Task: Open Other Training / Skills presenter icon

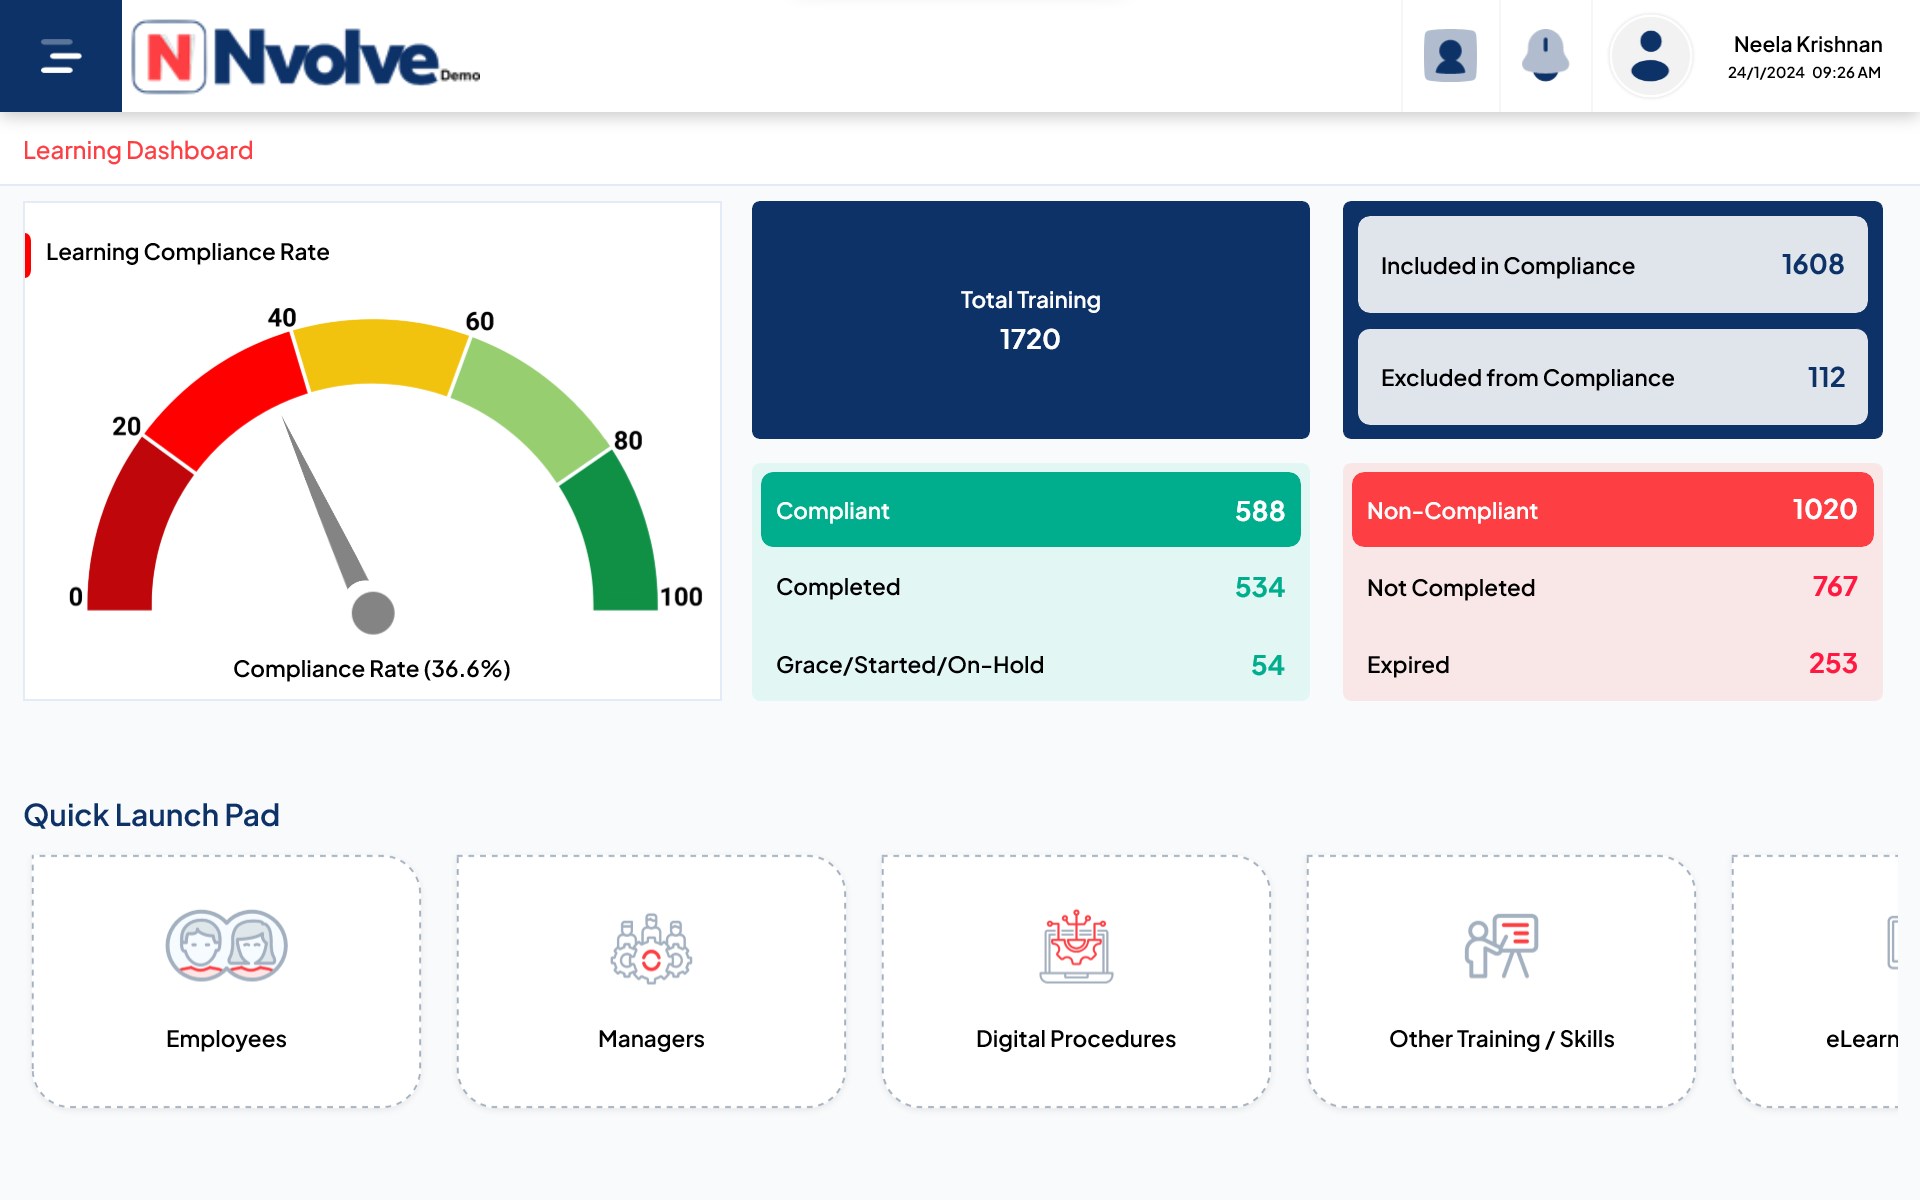Action: [x=1501, y=946]
